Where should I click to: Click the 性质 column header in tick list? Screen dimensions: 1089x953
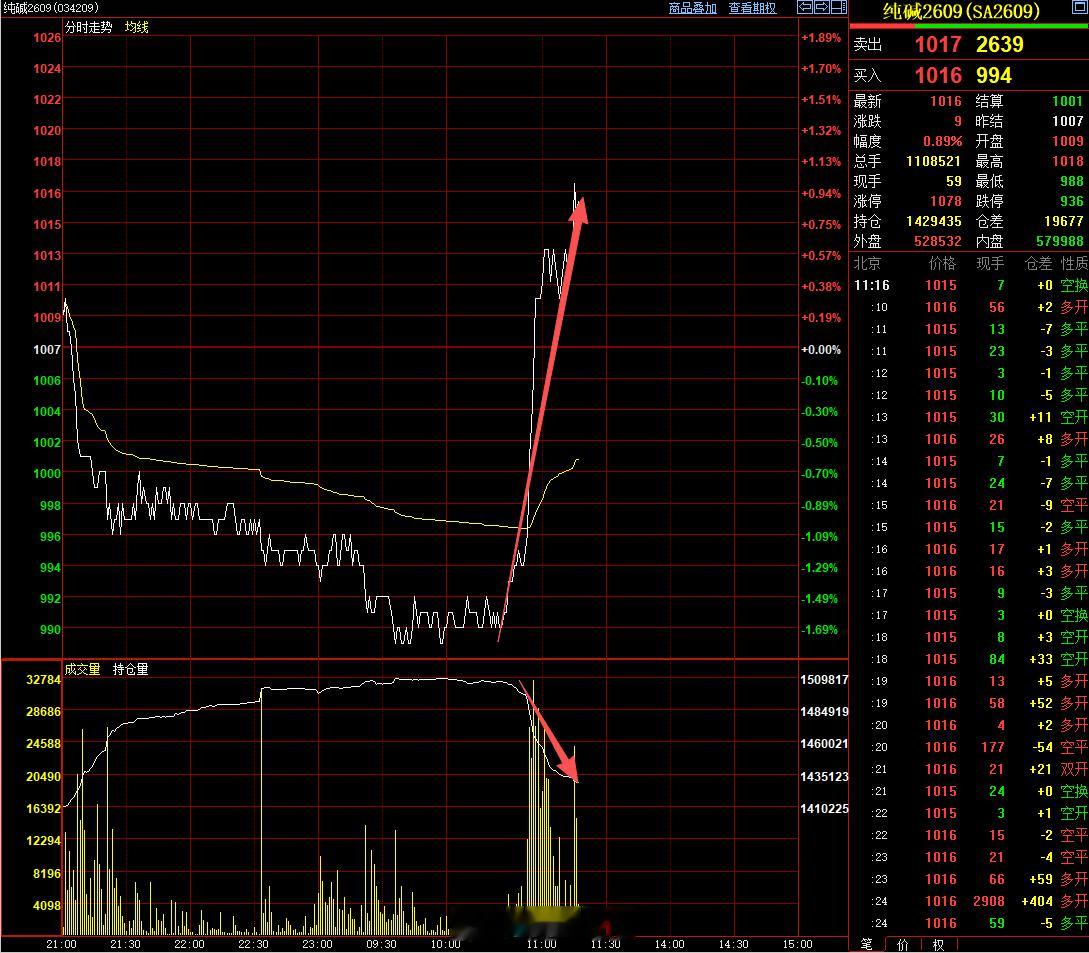point(1074,263)
